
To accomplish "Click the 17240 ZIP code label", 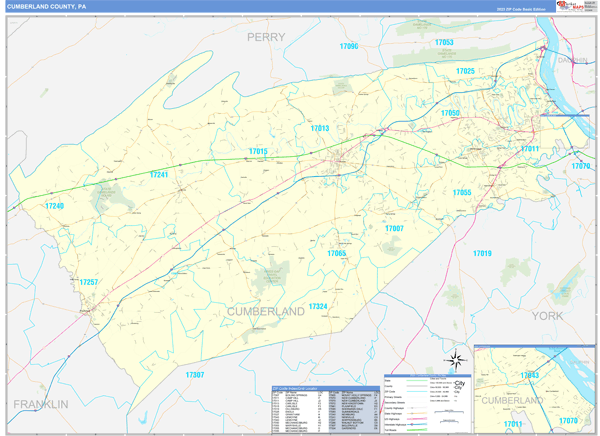I will tap(54, 206).
